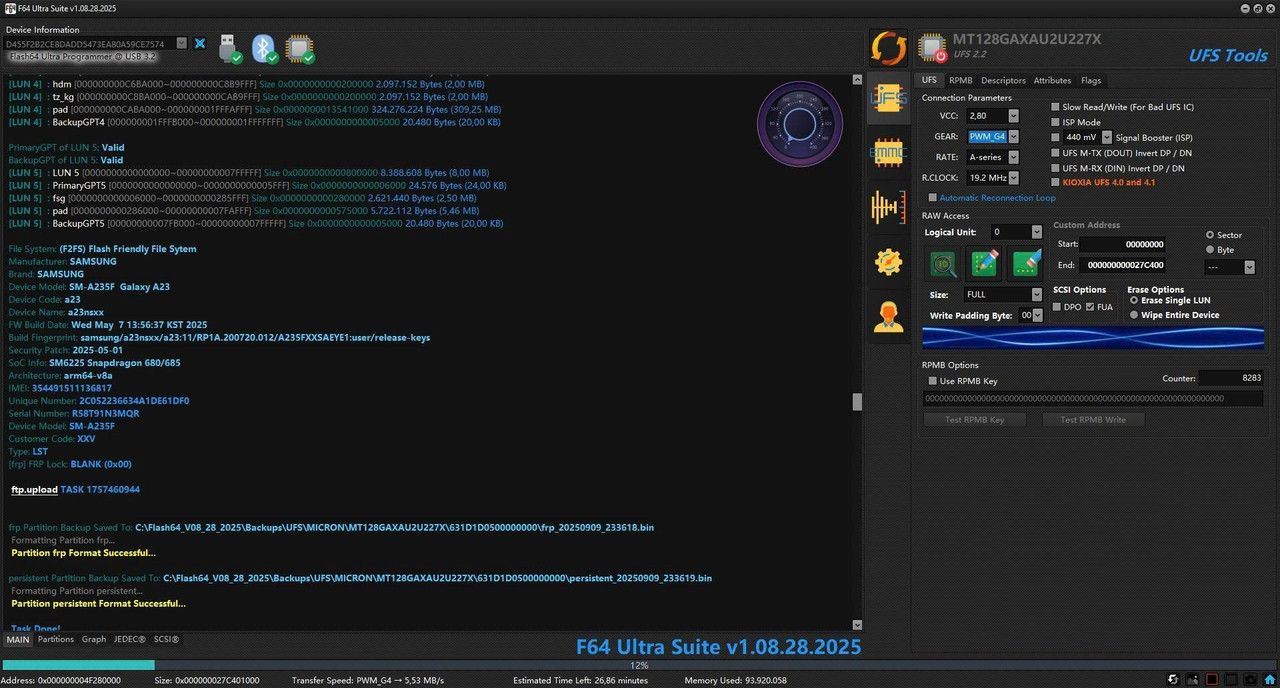Click the chip power icon beside MT128GAXAU2U227X
The image size is (1280, 688).
tap(933, 48)
